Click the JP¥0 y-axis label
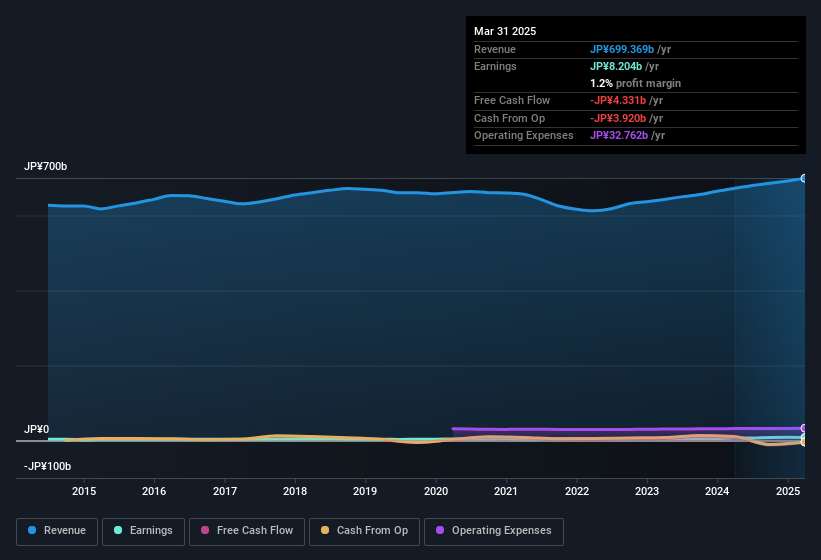821x560 pixels. point(37,429)
